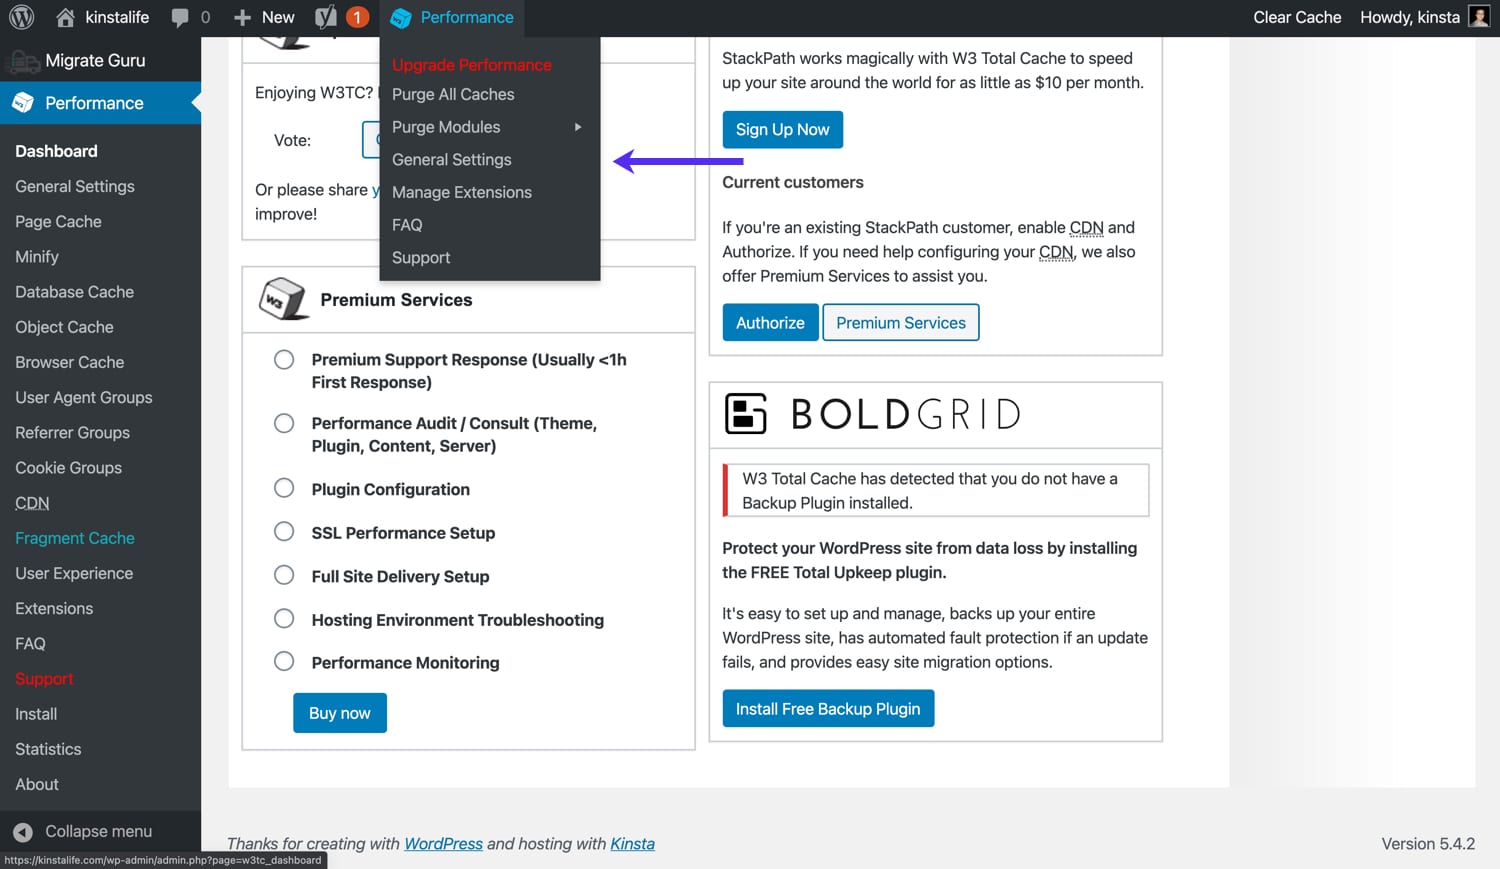Screen dimensions: 1500x869
Task: Select Full Site Delivery Setup
Action: (x=283, y=574)
